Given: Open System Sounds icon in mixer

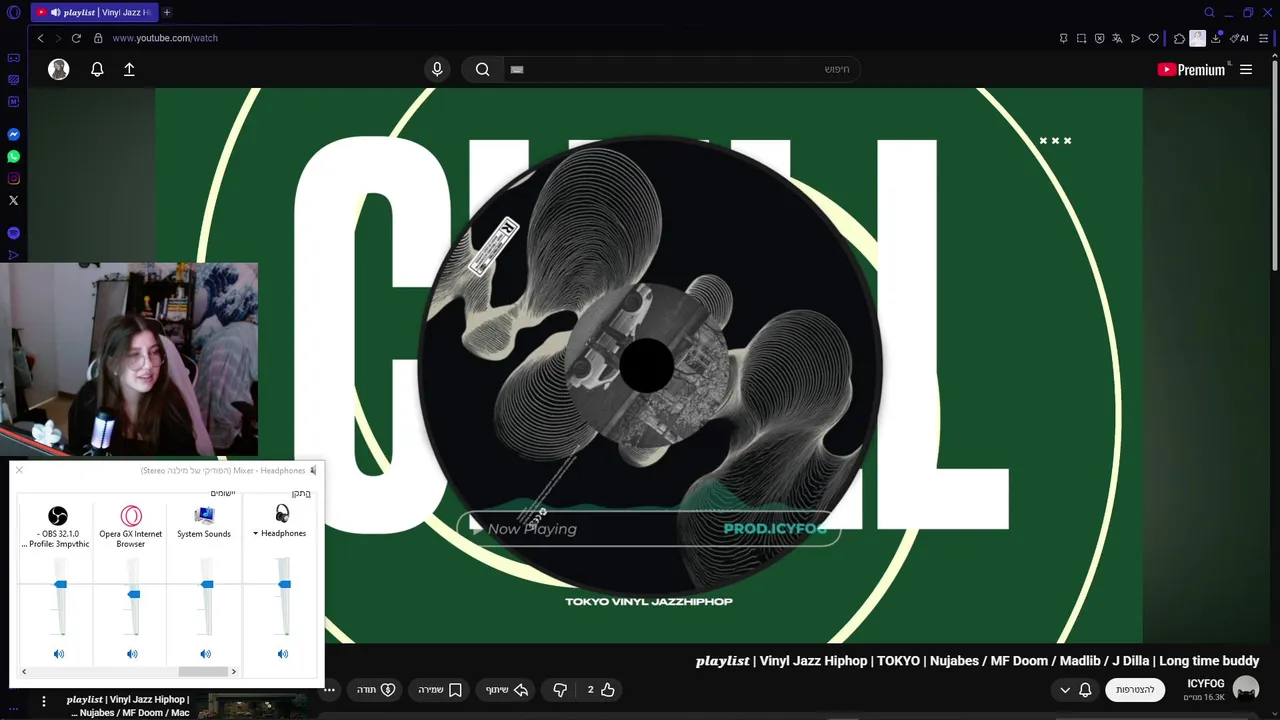Looking at the screenshot, I should click(x=204, y=516).
